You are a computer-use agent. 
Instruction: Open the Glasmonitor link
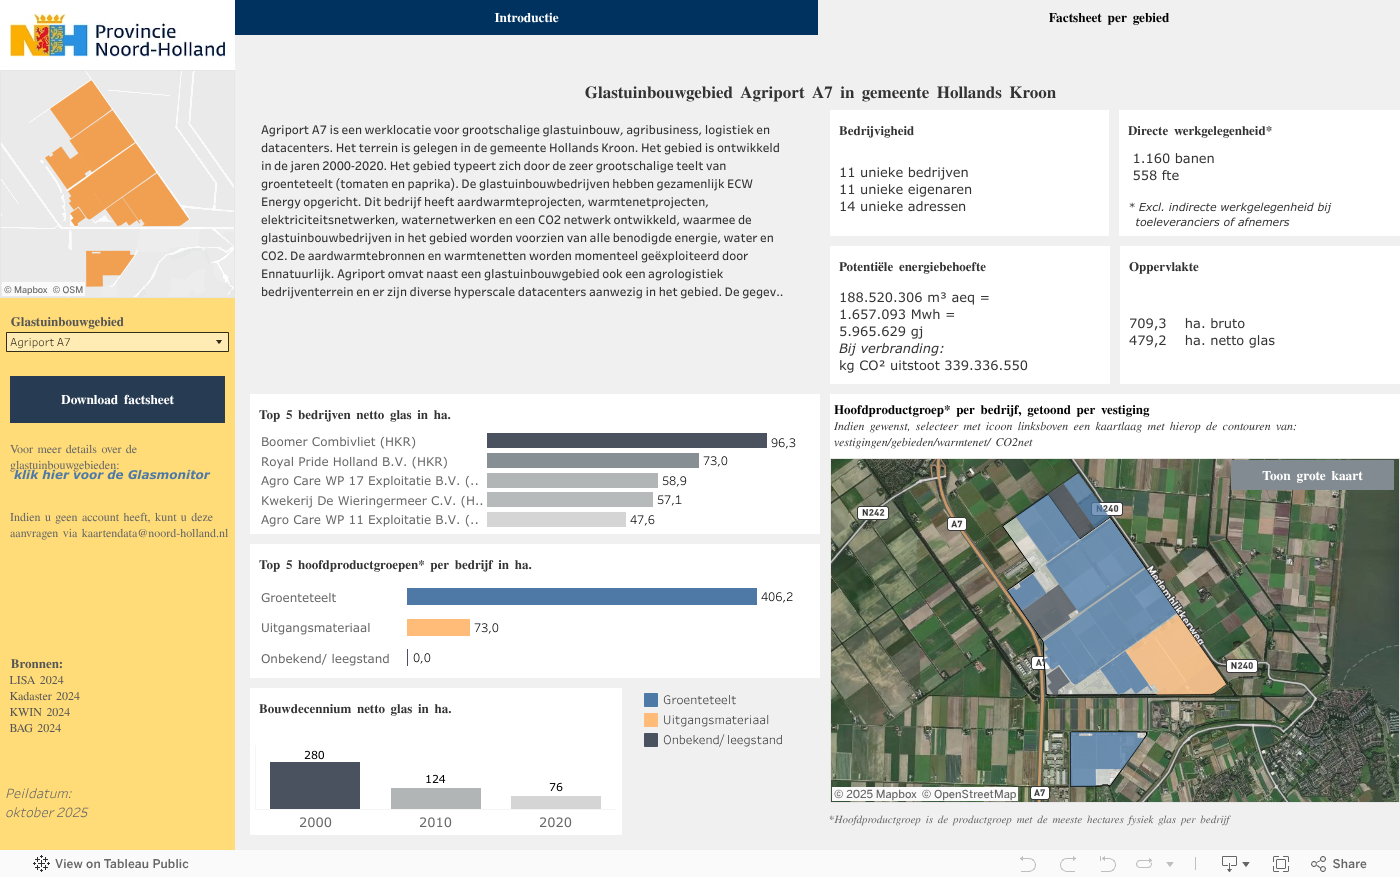[112, 475]
